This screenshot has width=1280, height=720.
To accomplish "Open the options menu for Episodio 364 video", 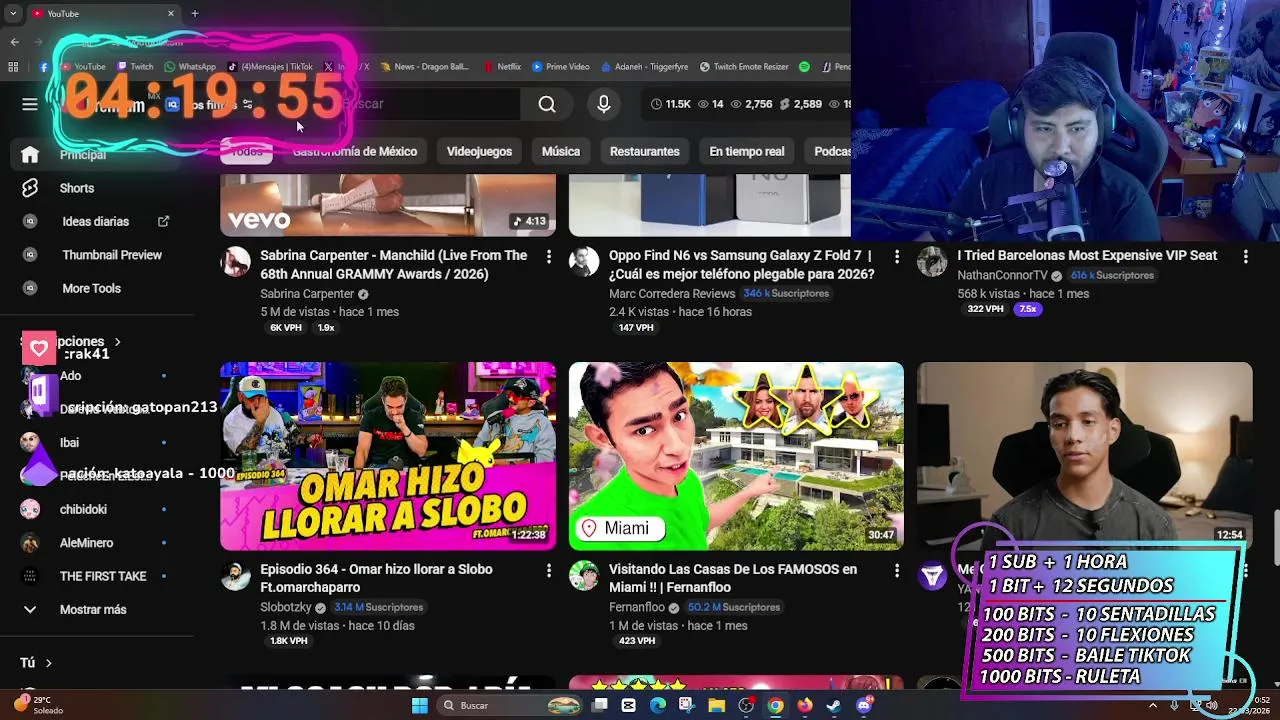I will click(548, 571).
